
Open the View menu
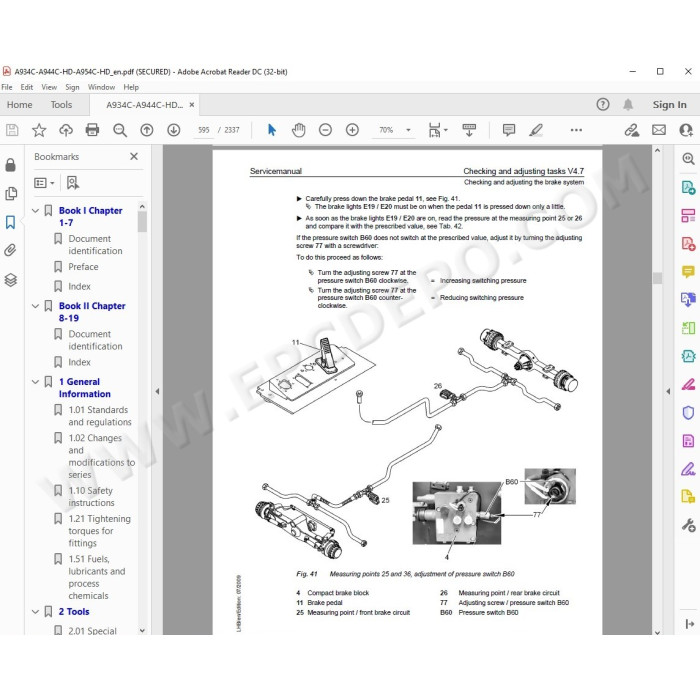49,87
